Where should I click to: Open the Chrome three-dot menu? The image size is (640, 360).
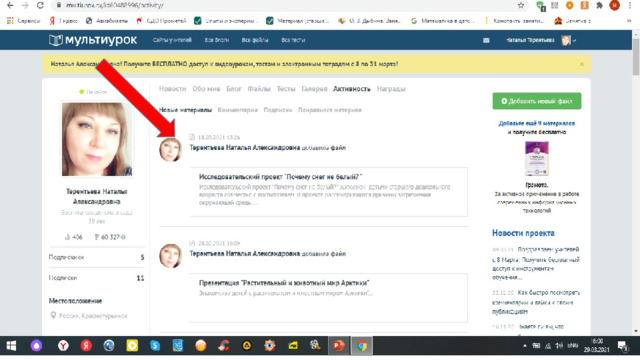pos(631,5)
